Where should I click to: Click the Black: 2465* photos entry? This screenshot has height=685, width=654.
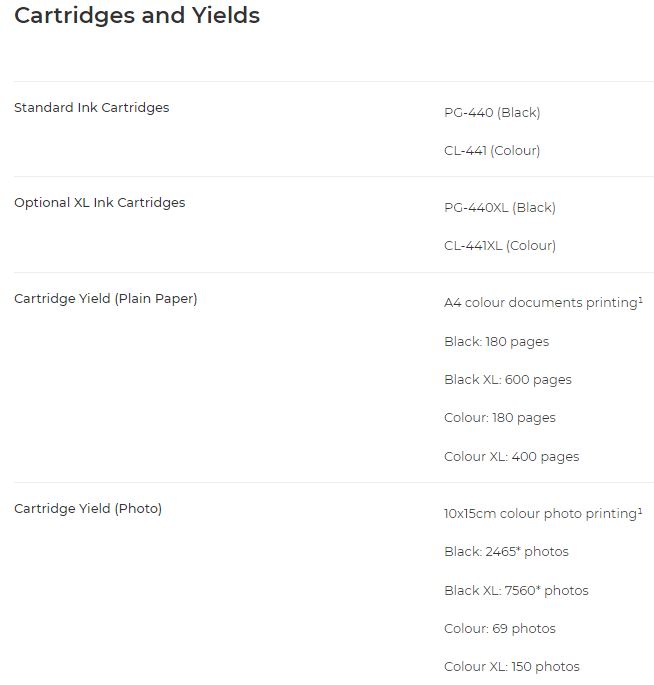(x=506, y=551)
